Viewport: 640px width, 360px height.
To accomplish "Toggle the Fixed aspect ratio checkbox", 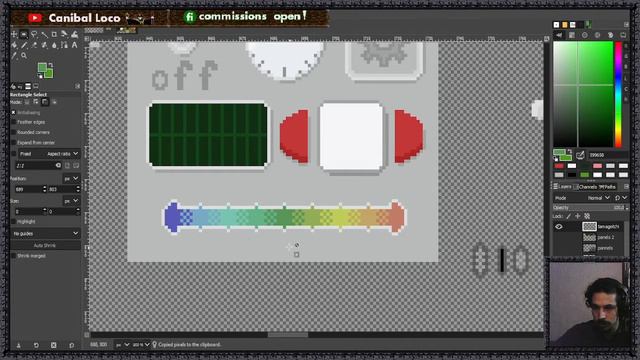I will pyautogui.click(x=13, y=154).
